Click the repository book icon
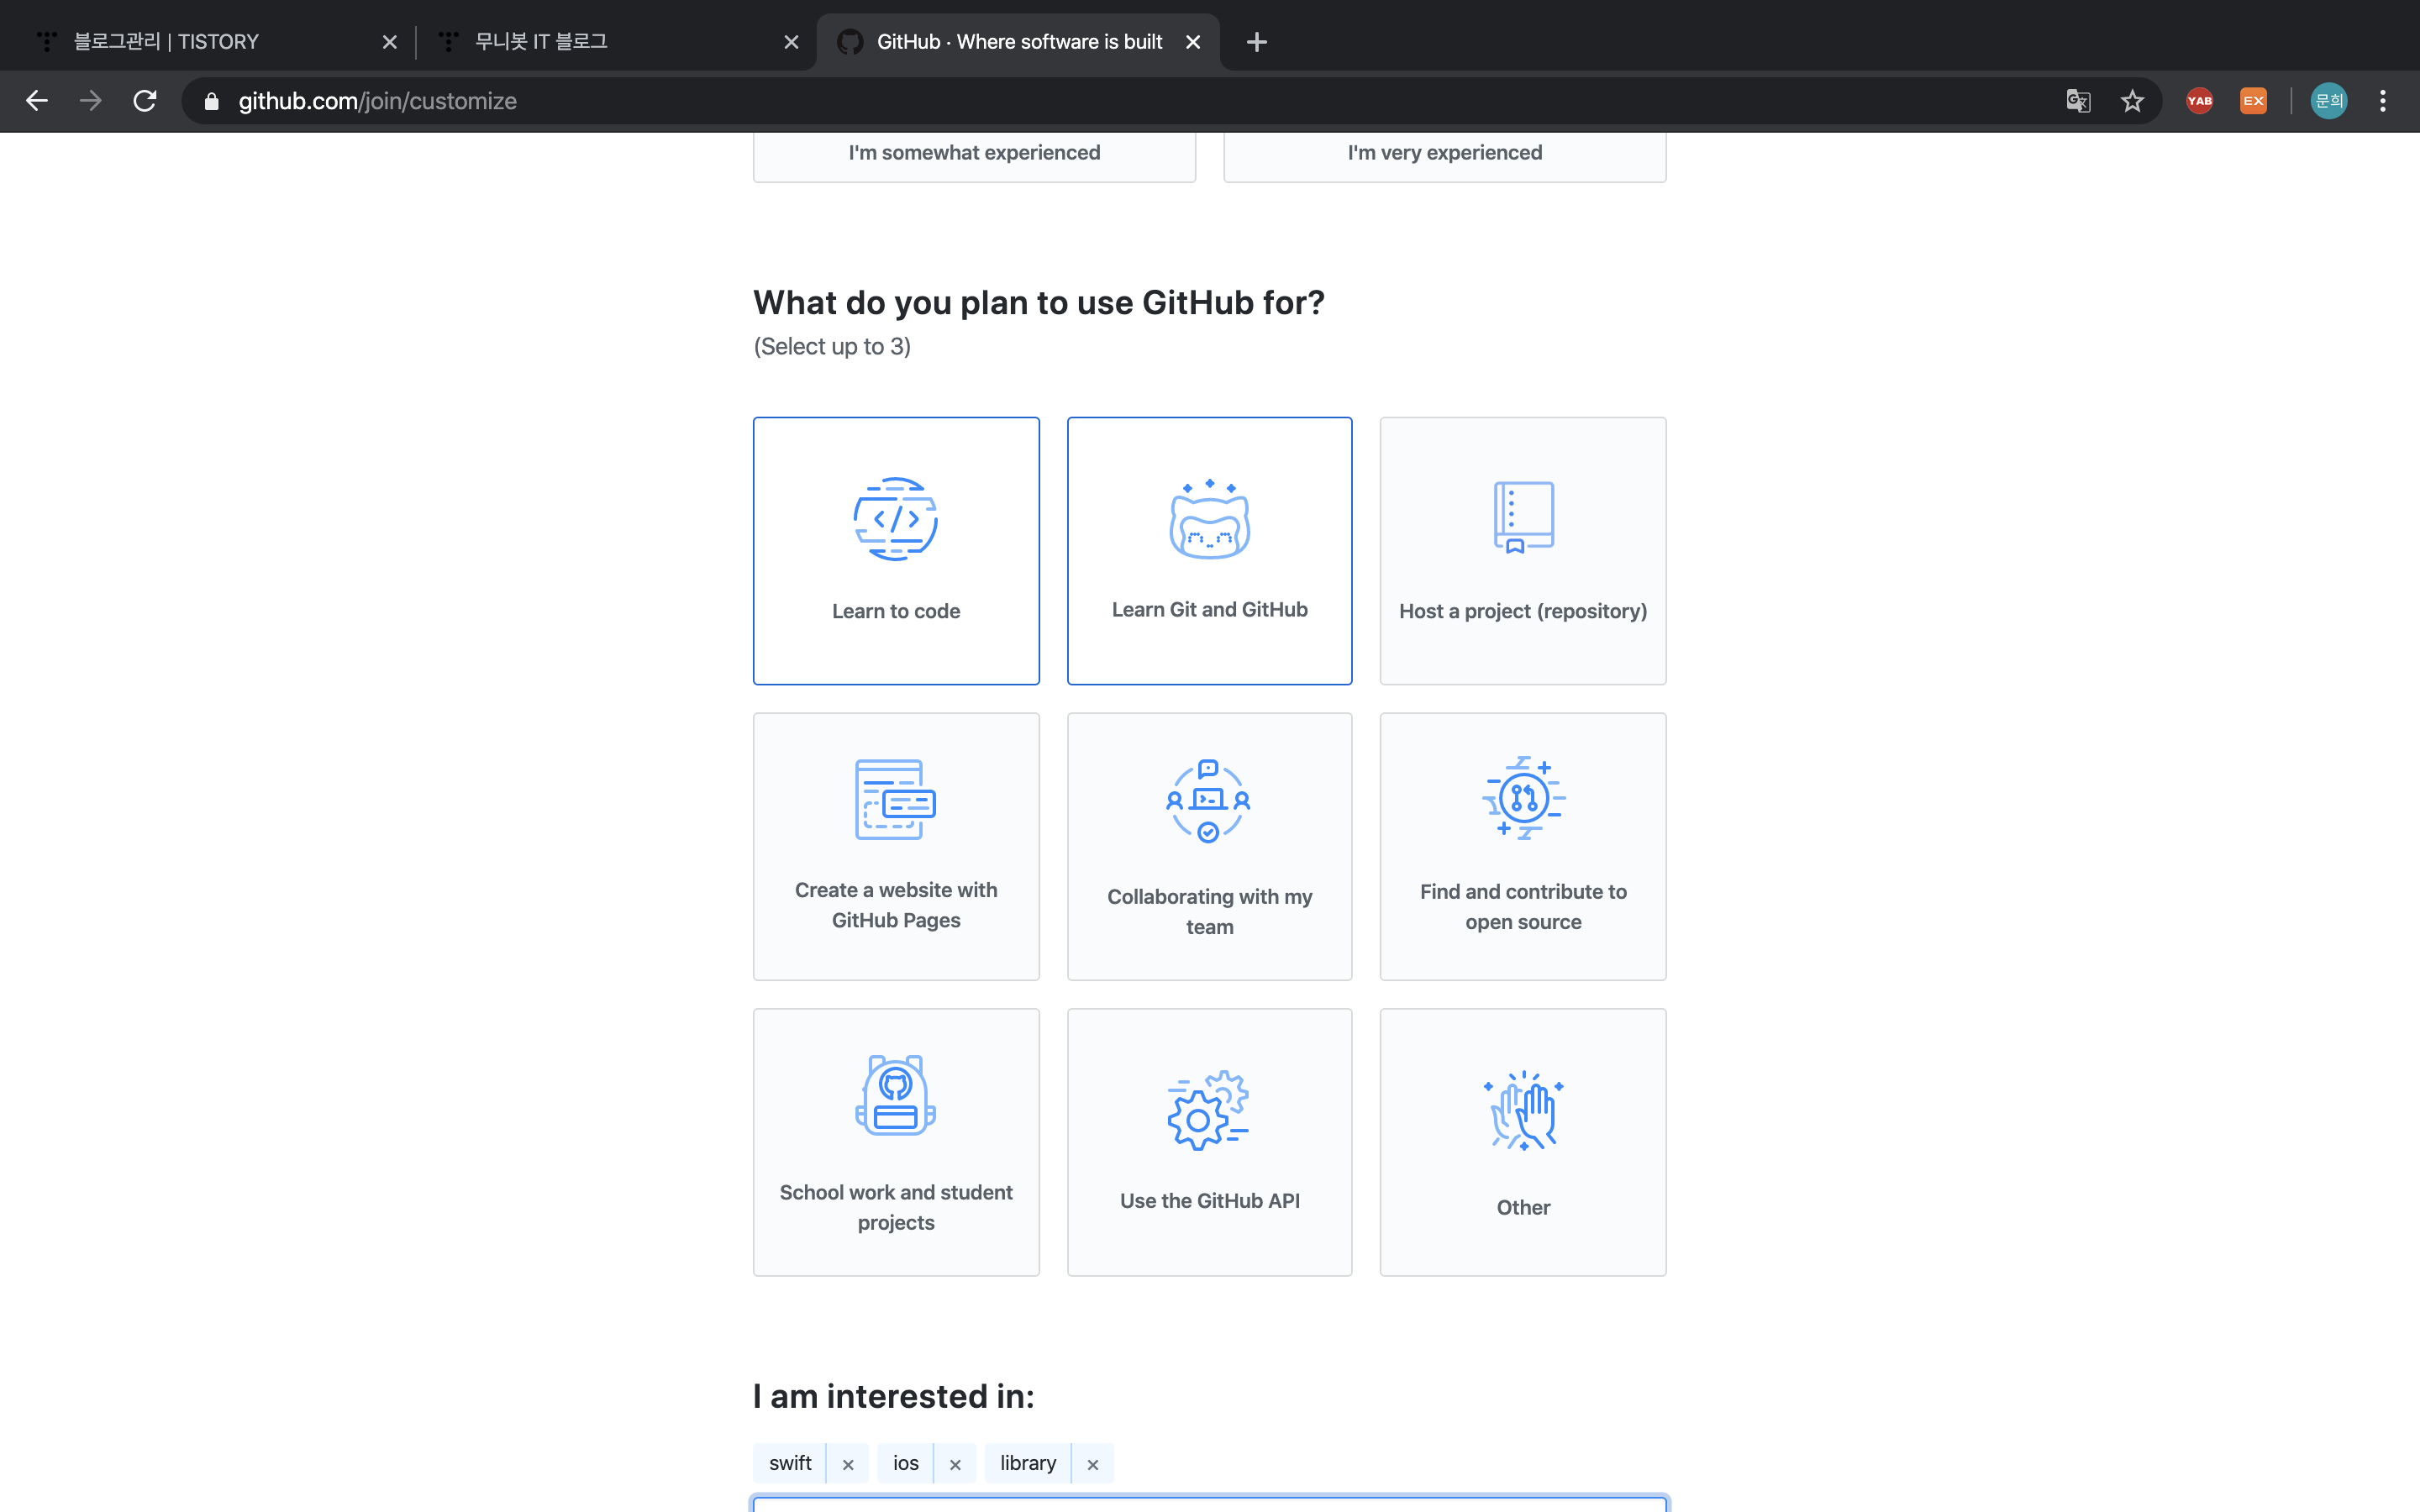Viewport: 2420px width, 1512px height. click(x=1523, y=517)
